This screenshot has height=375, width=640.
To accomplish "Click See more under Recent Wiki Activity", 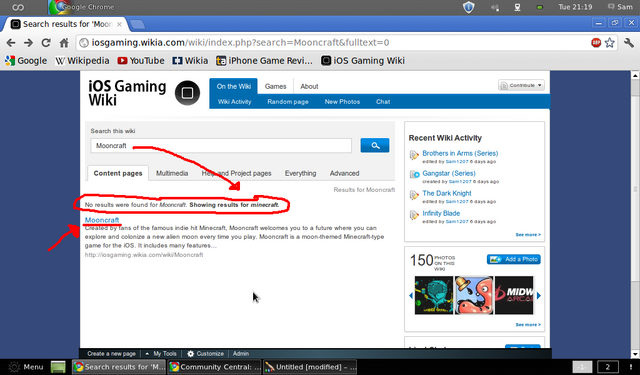I will point(528,235).
